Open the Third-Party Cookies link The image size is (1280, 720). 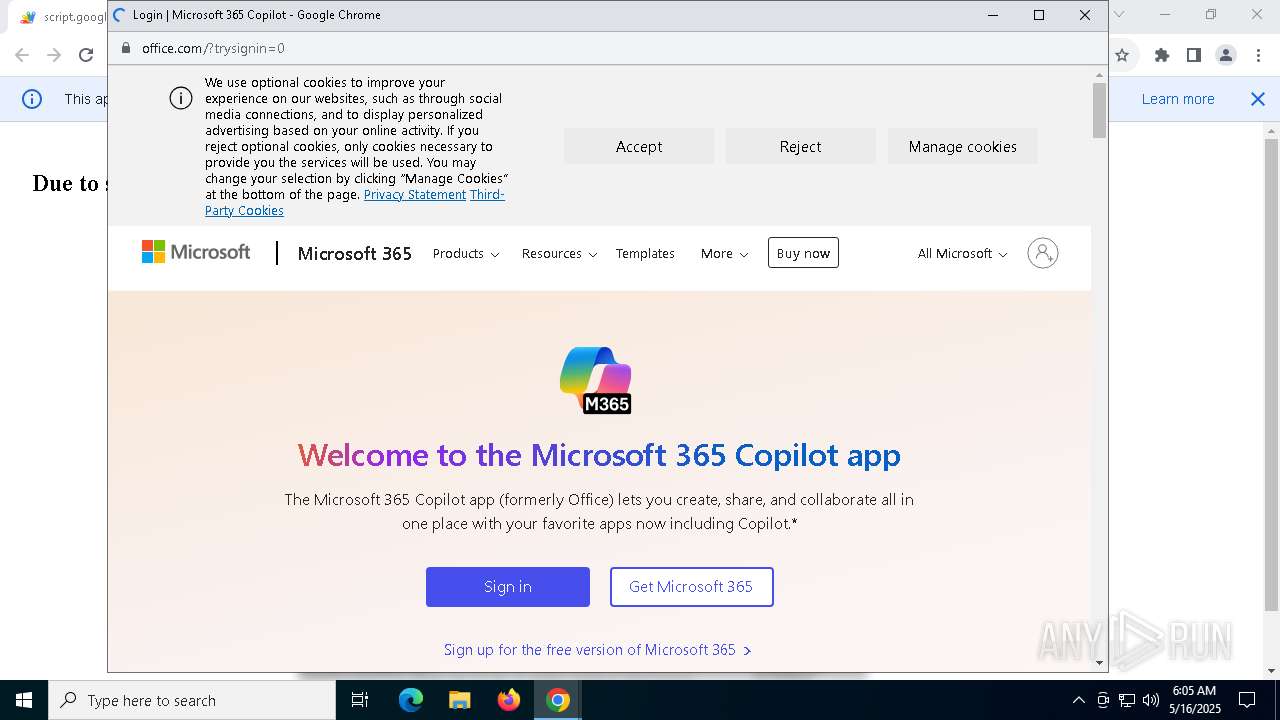[x=244, y=211]
